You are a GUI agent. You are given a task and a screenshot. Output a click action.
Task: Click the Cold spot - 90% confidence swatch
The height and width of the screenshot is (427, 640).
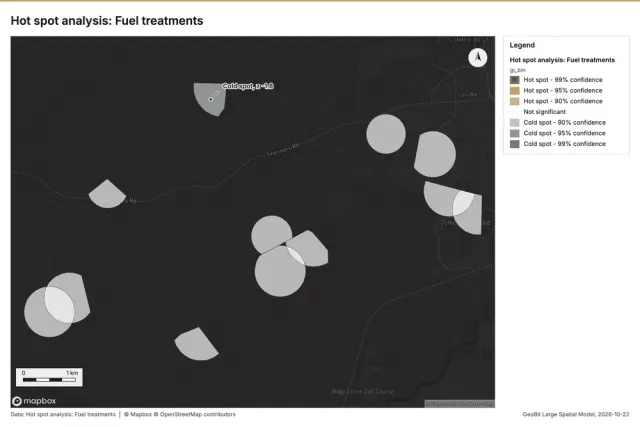click(515, 122)
